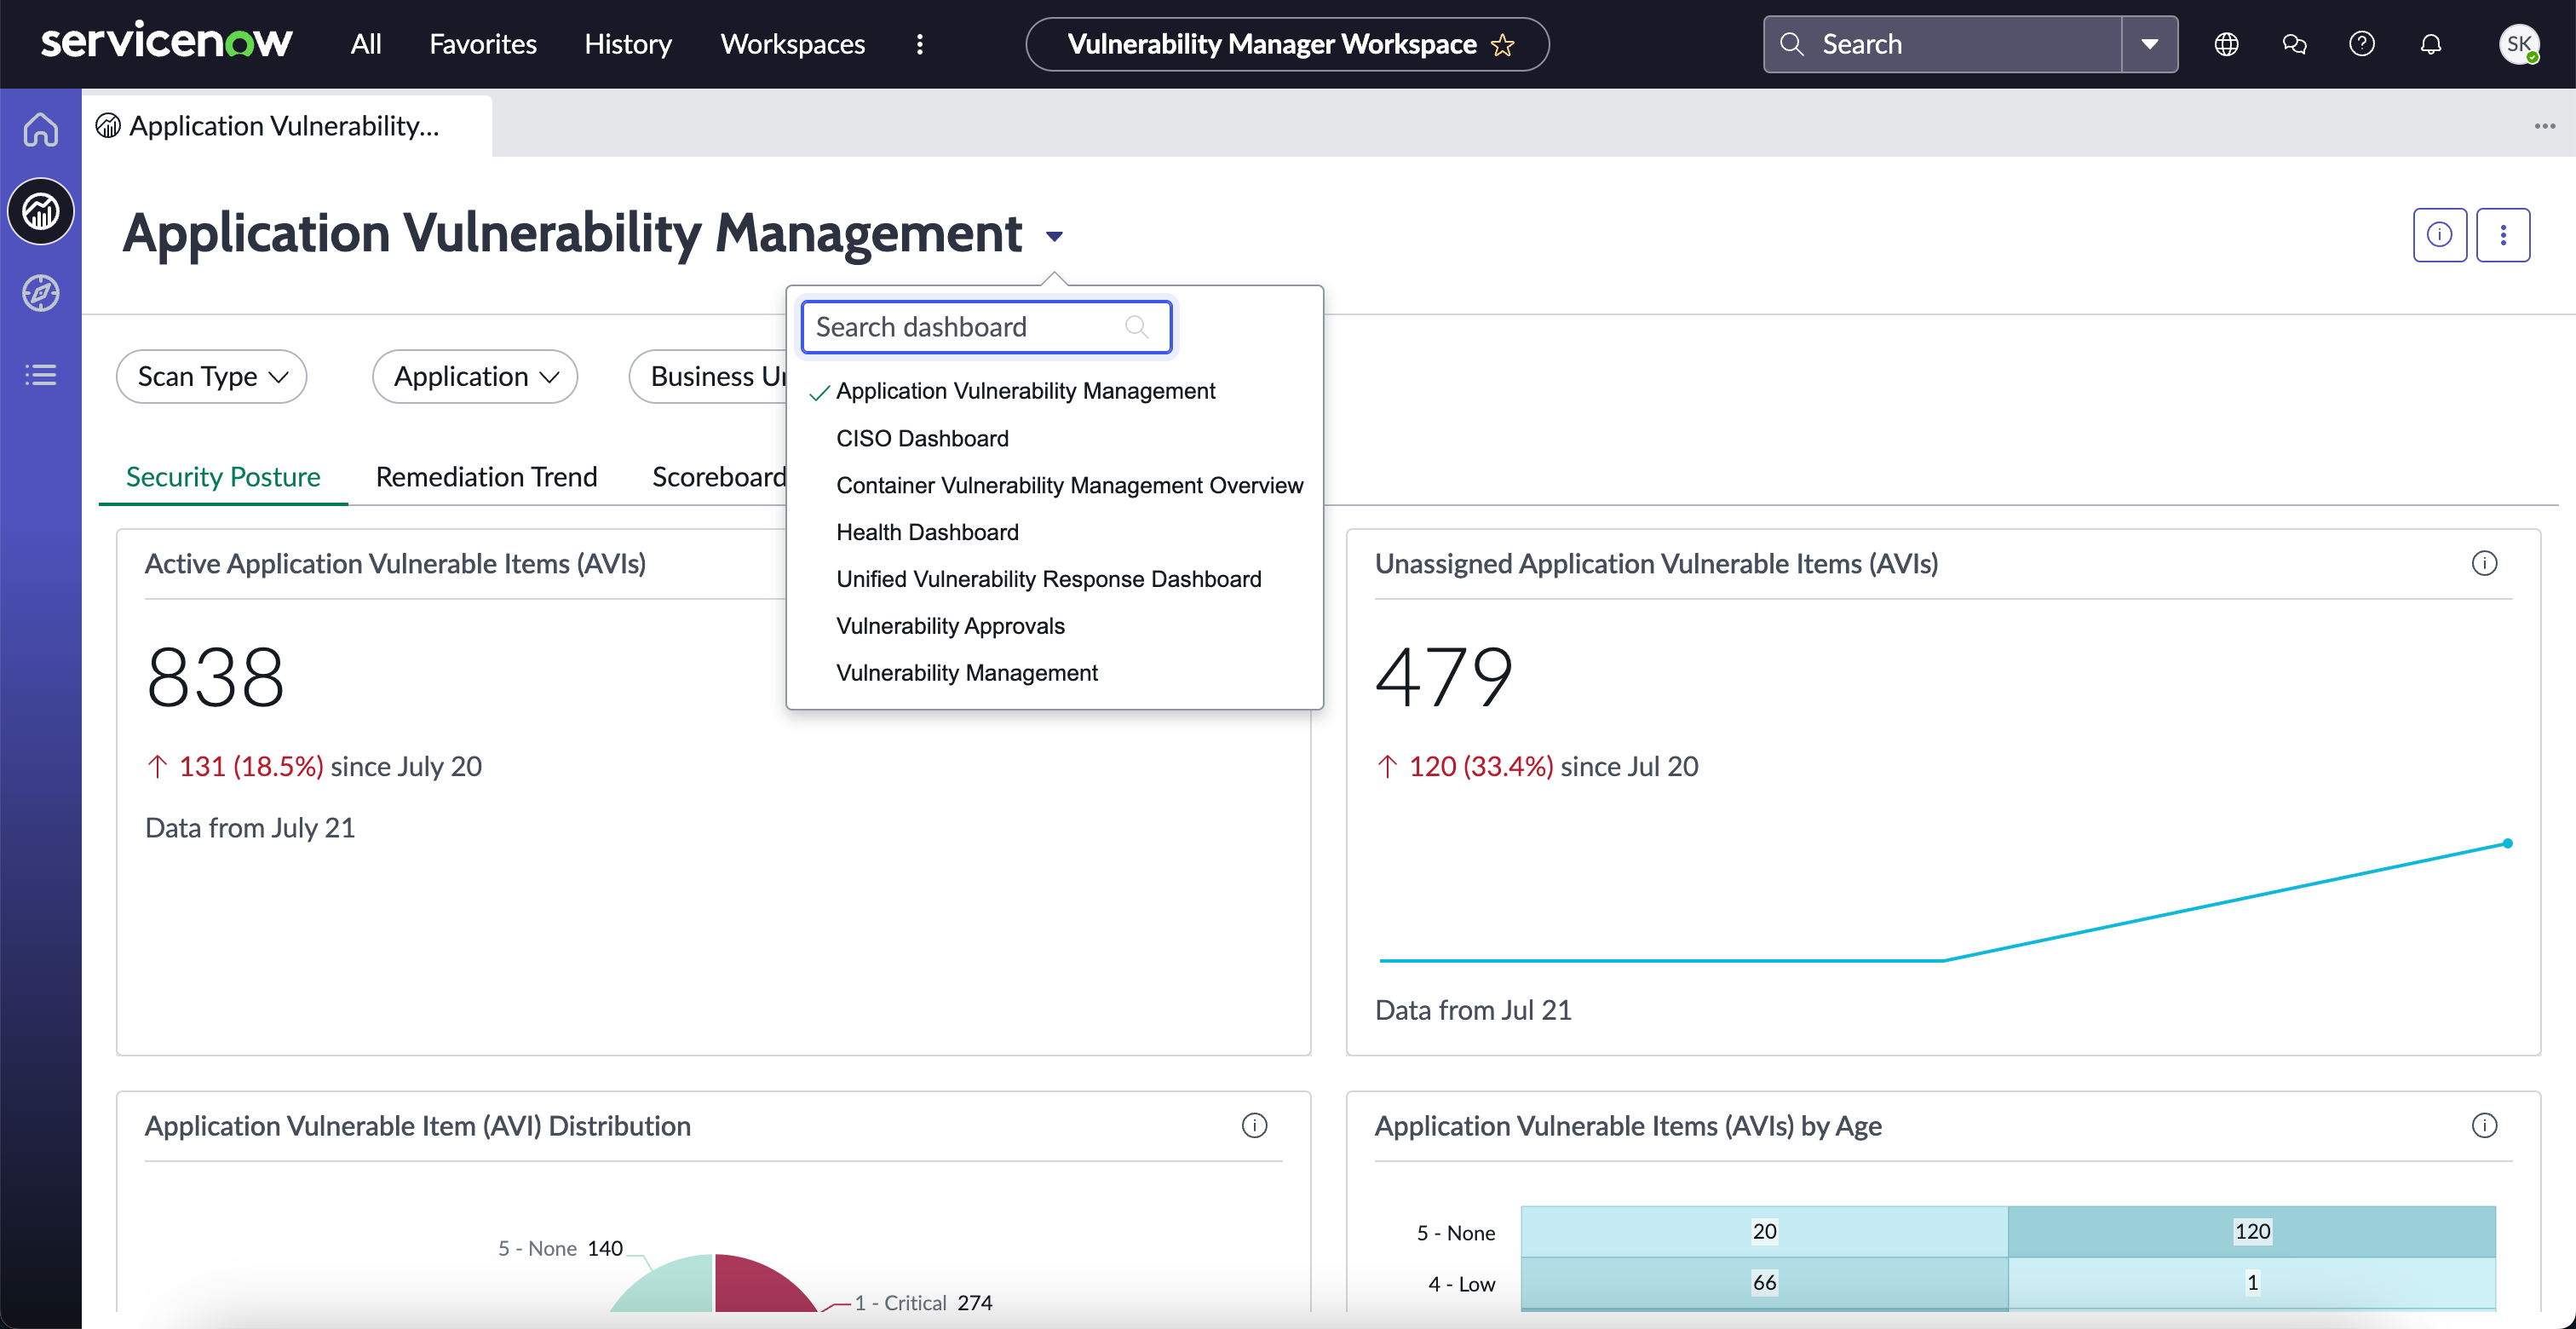Open the History menu
This screenshot has height=1329, width=2576.
(628, 44)
